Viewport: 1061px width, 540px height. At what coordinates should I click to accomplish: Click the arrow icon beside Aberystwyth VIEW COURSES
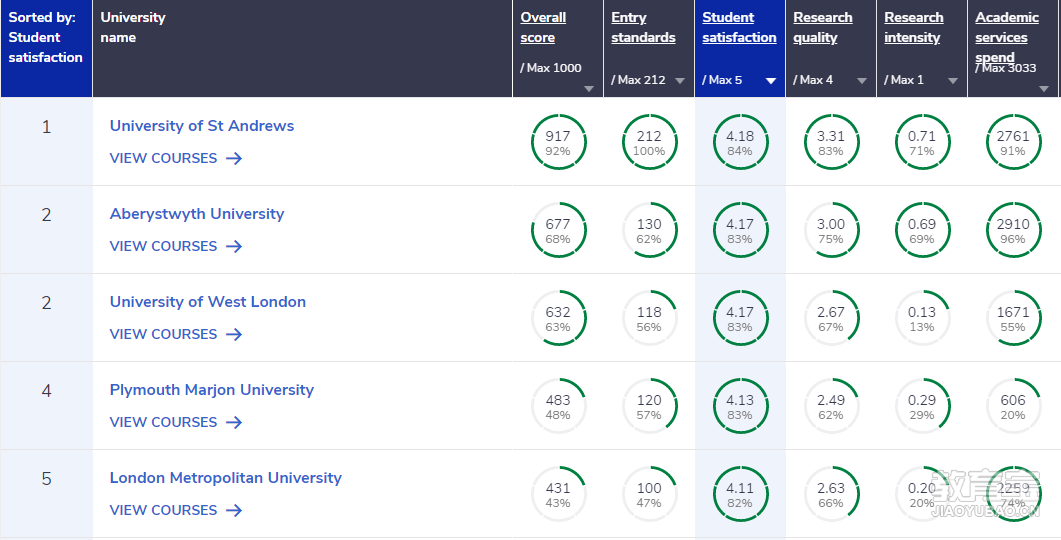[234, 246]
